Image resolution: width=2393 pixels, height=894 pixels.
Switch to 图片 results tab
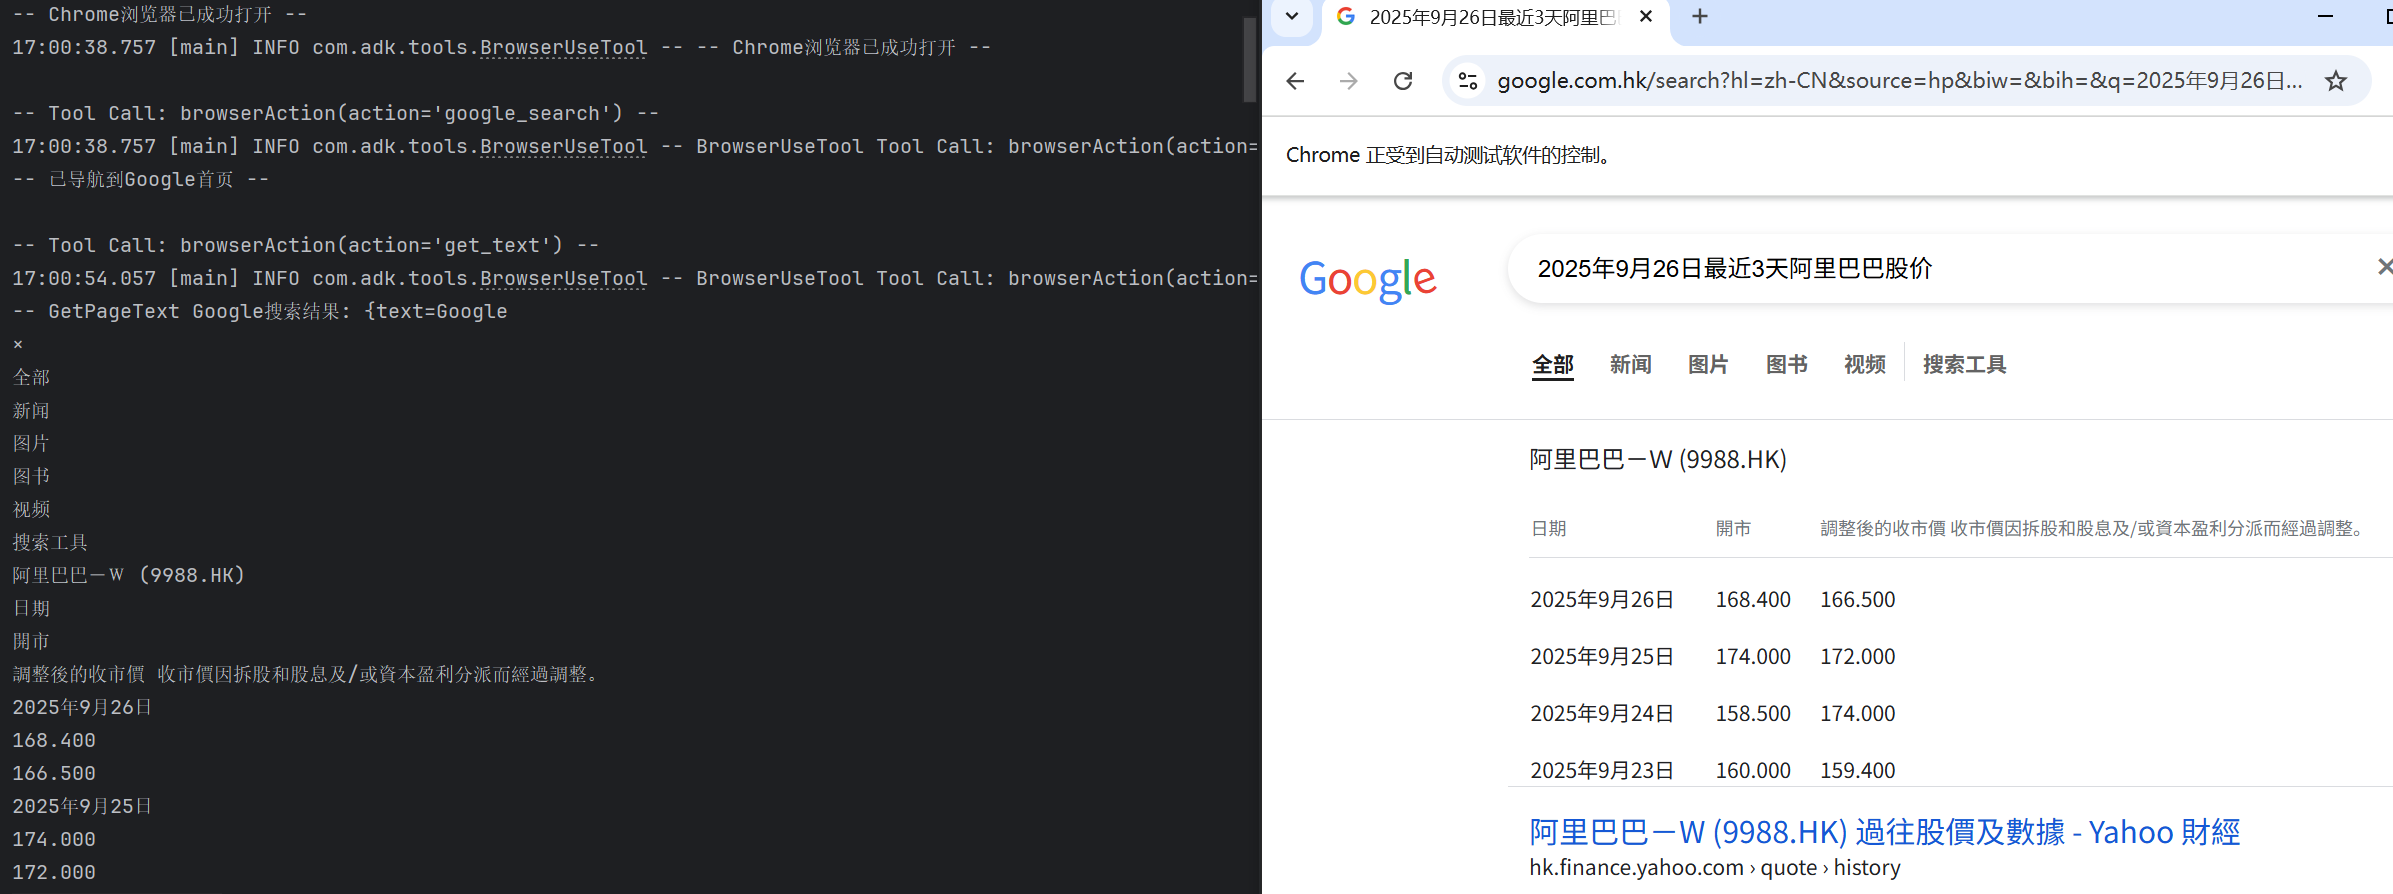pyautogui.click(x=1708, y=365)
